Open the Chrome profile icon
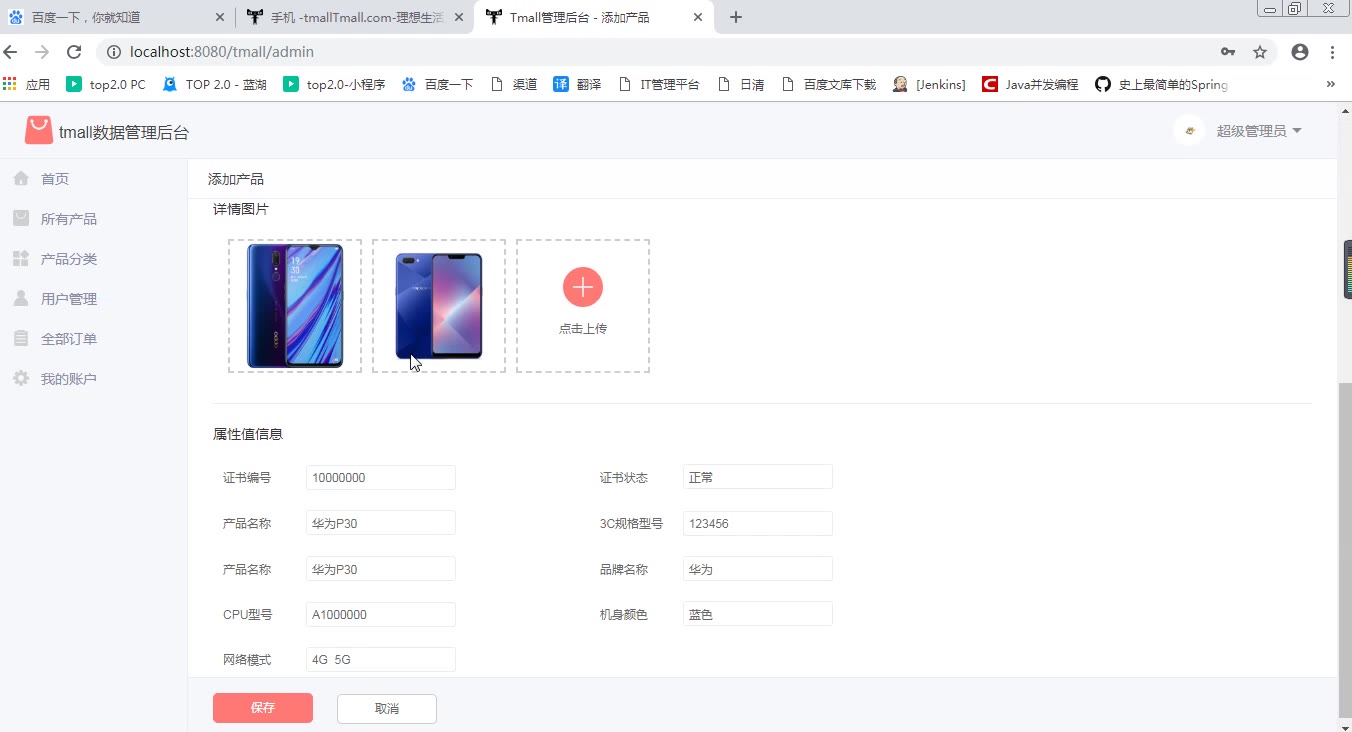1352x732 pixels. (1300, 52)
